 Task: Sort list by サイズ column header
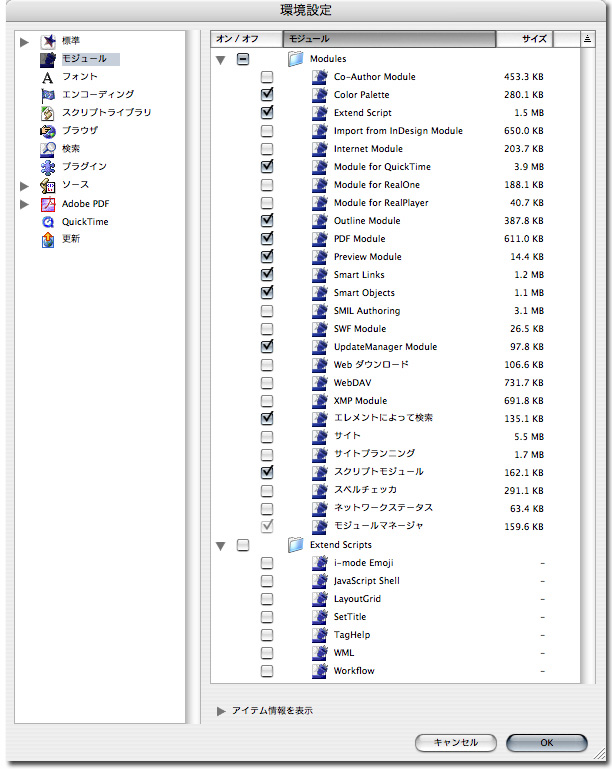tap(536, 39)
